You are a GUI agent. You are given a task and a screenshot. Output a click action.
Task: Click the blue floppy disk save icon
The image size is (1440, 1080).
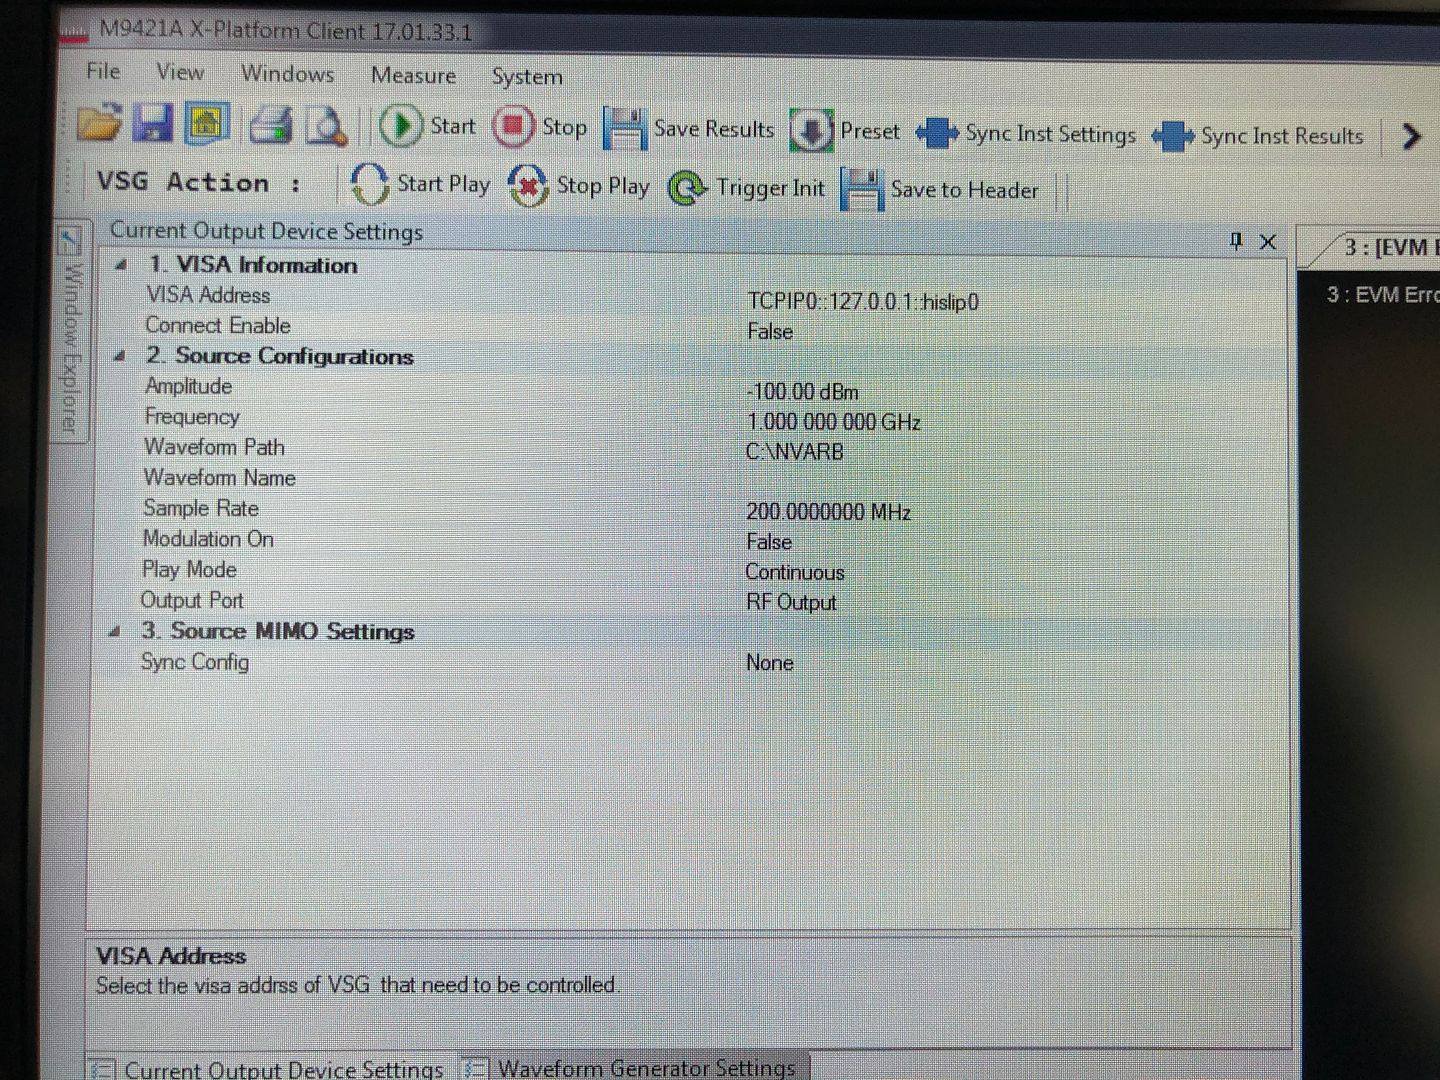153,124
